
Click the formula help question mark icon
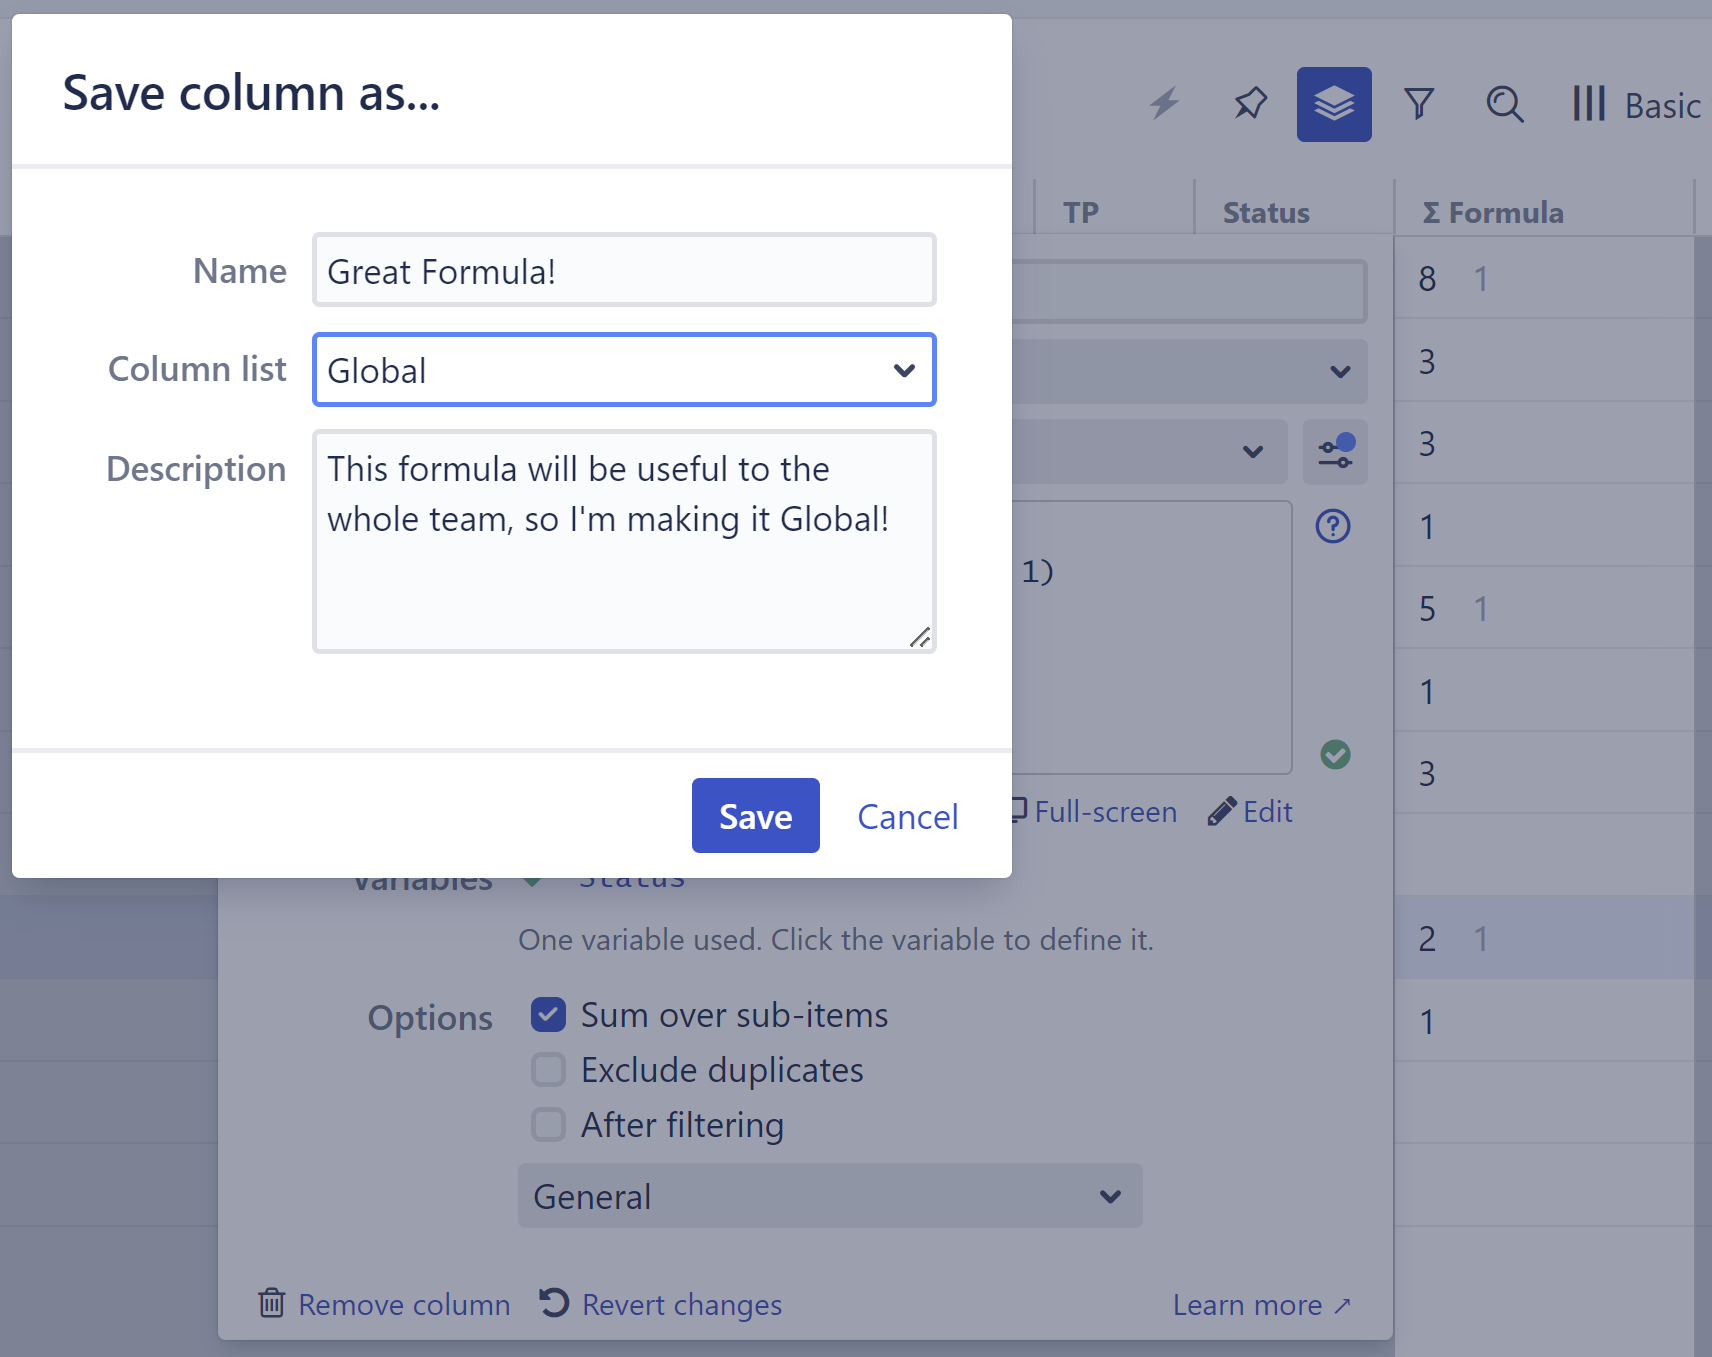click(1333, 526)
